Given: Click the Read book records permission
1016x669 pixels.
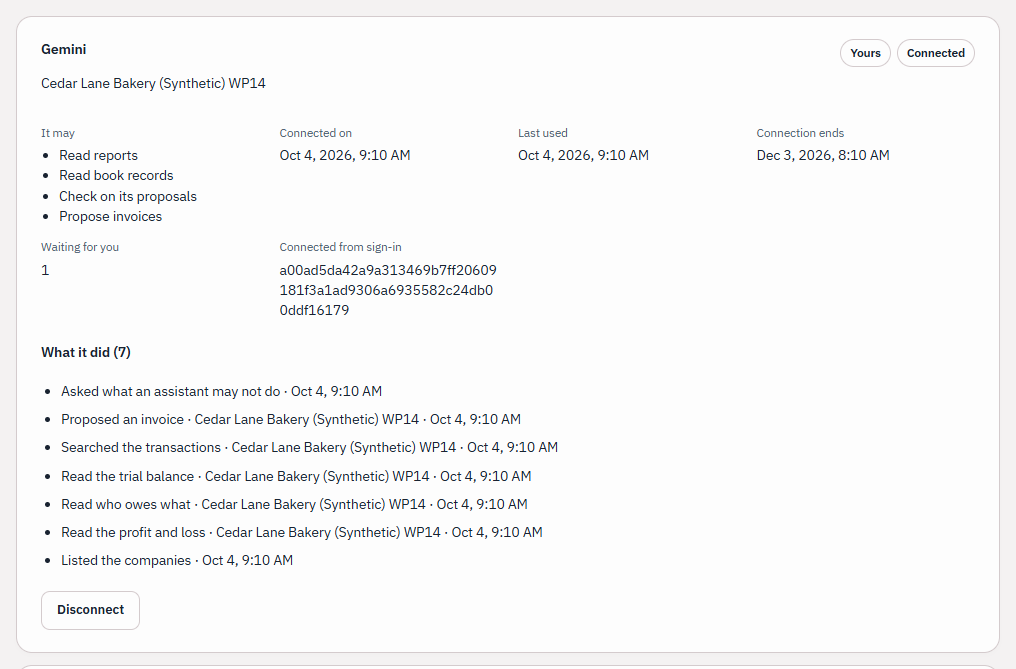Looking at the screenshot, I should coord(116,176).
